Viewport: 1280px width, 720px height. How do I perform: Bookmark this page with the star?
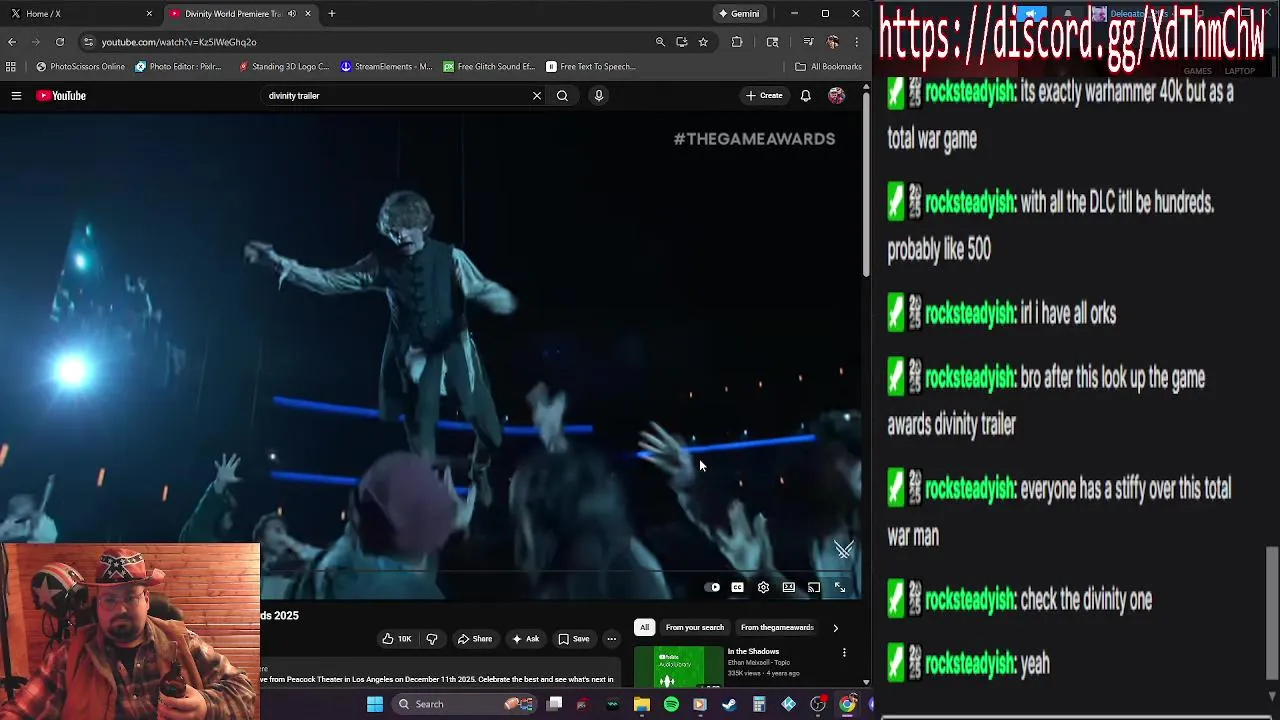tap(703, 42)
